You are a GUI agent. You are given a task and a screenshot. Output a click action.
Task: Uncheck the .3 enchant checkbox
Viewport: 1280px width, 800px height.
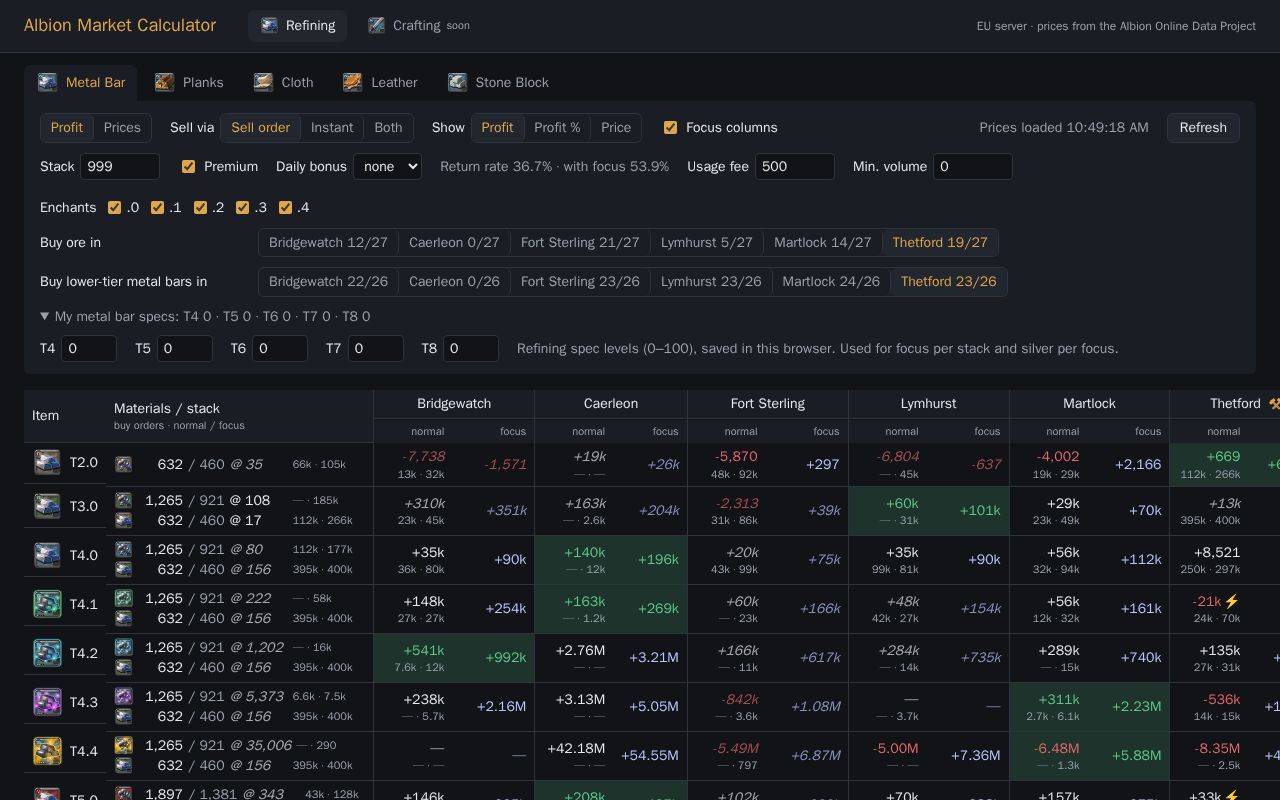242,207
